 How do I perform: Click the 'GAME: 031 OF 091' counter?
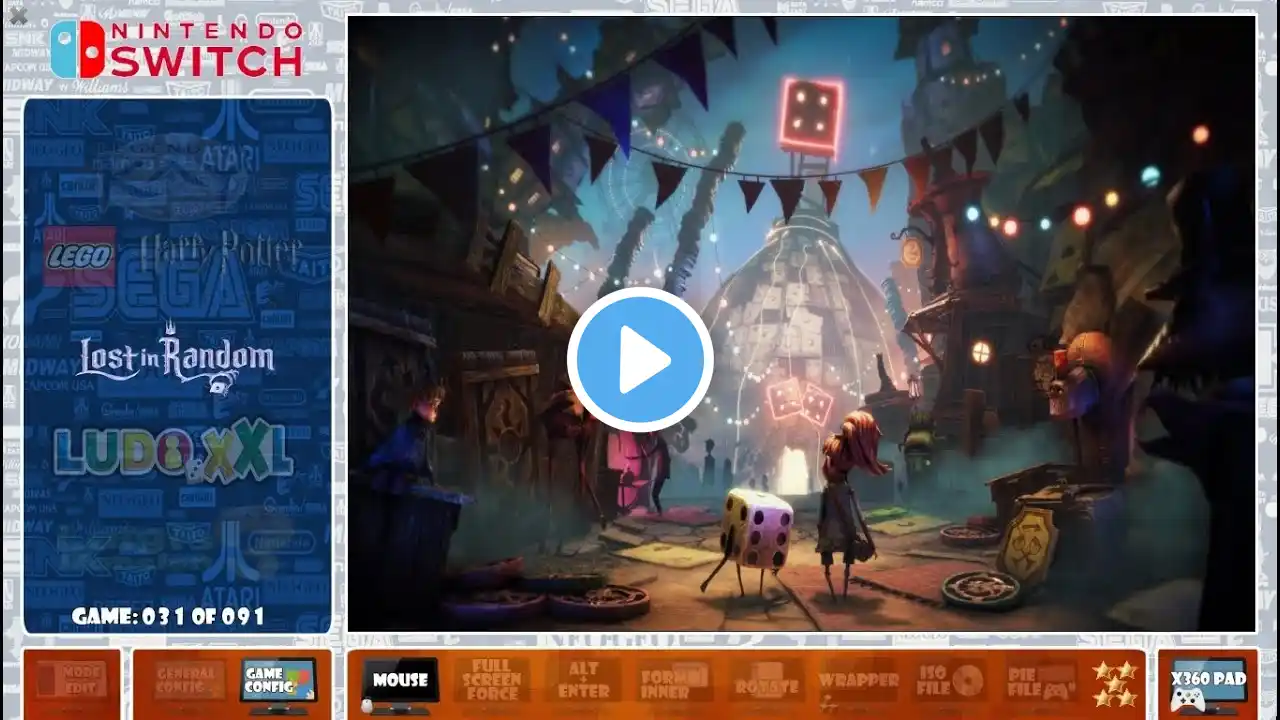pos(168,616)
